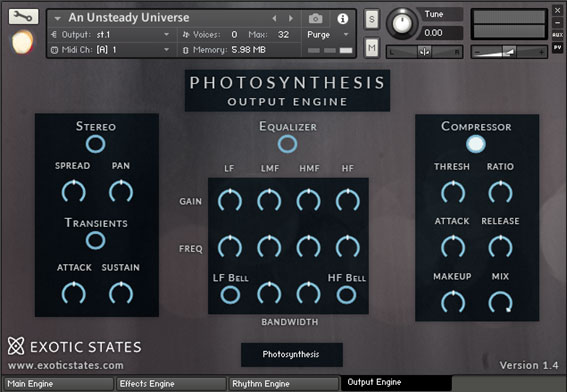Click the LF Freq knob
The width and height of the screenshot is (567, 392).
point(230,247)
